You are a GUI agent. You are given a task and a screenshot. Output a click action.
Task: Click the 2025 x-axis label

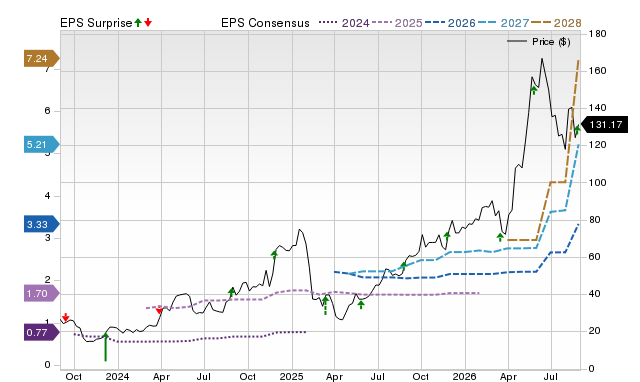click(x=291, y=376)
